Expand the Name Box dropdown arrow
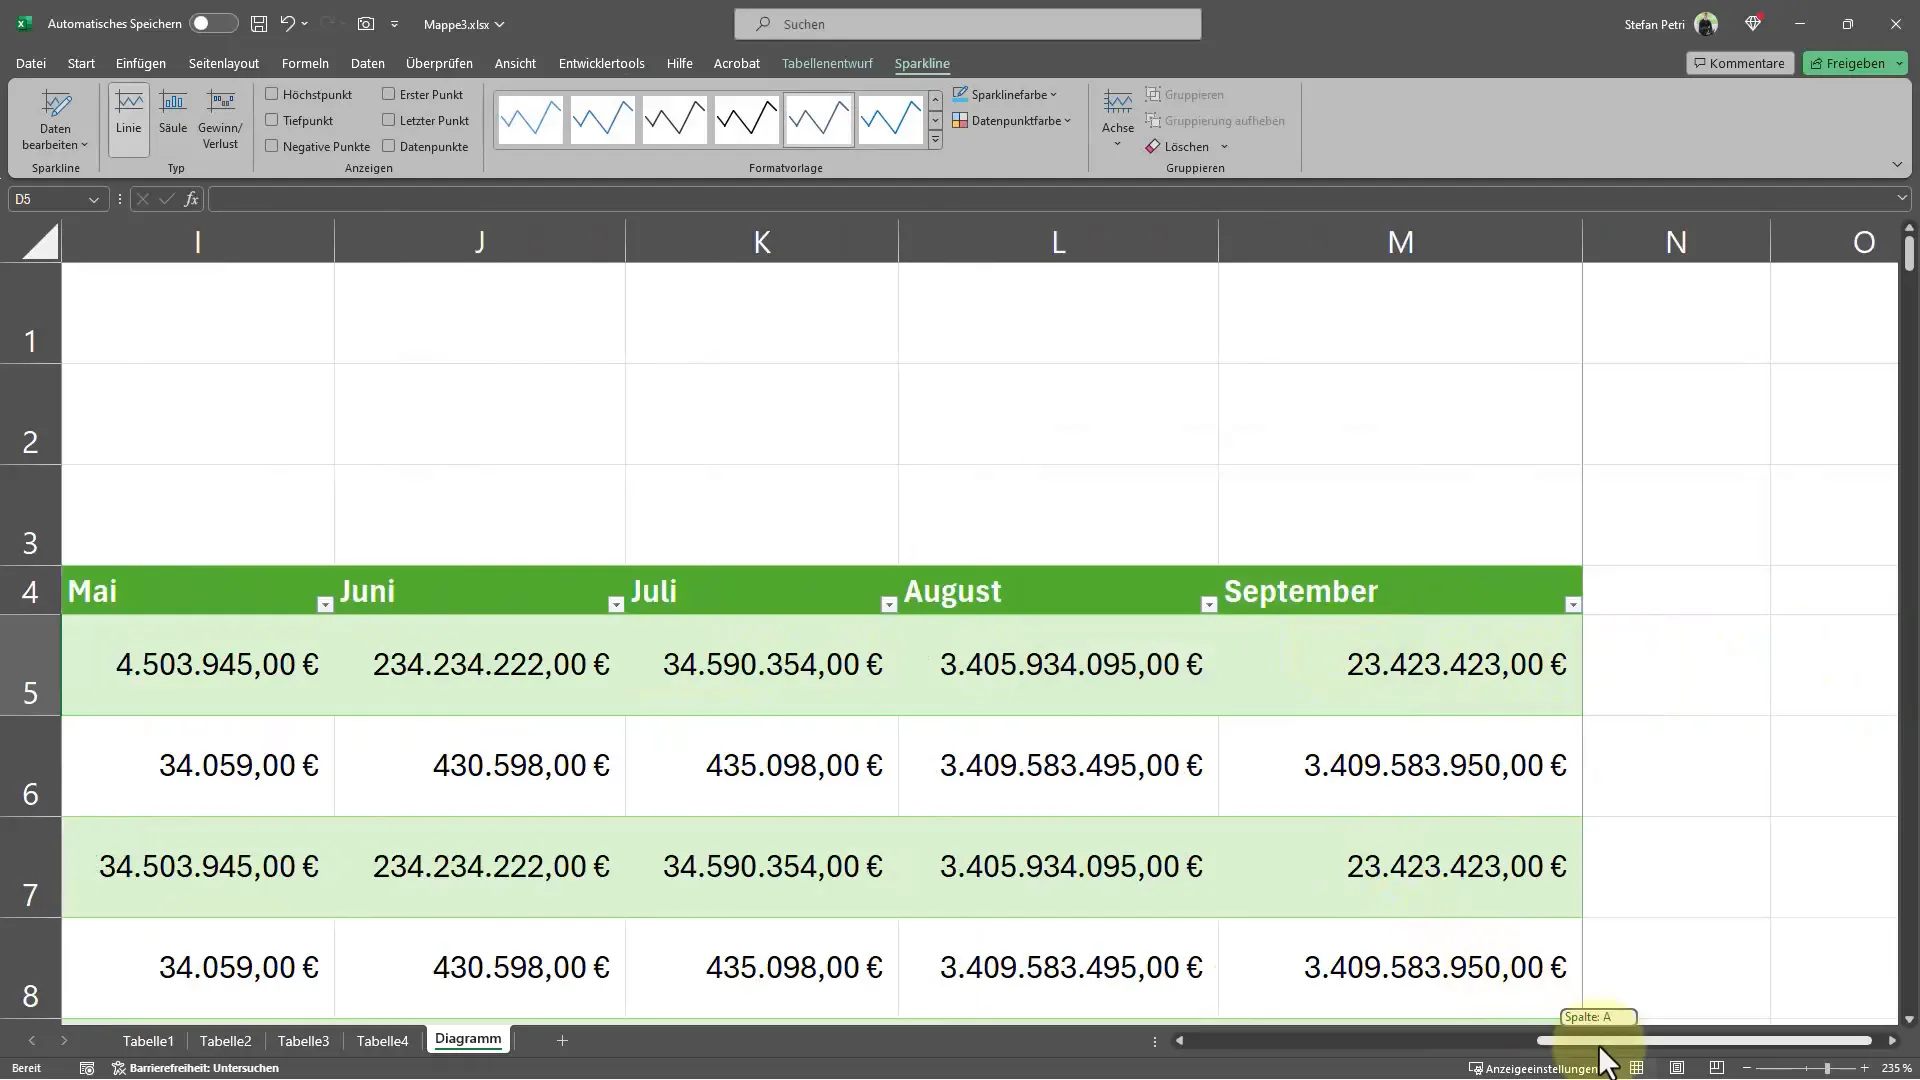1920x1080 pixels. (93, 199)
